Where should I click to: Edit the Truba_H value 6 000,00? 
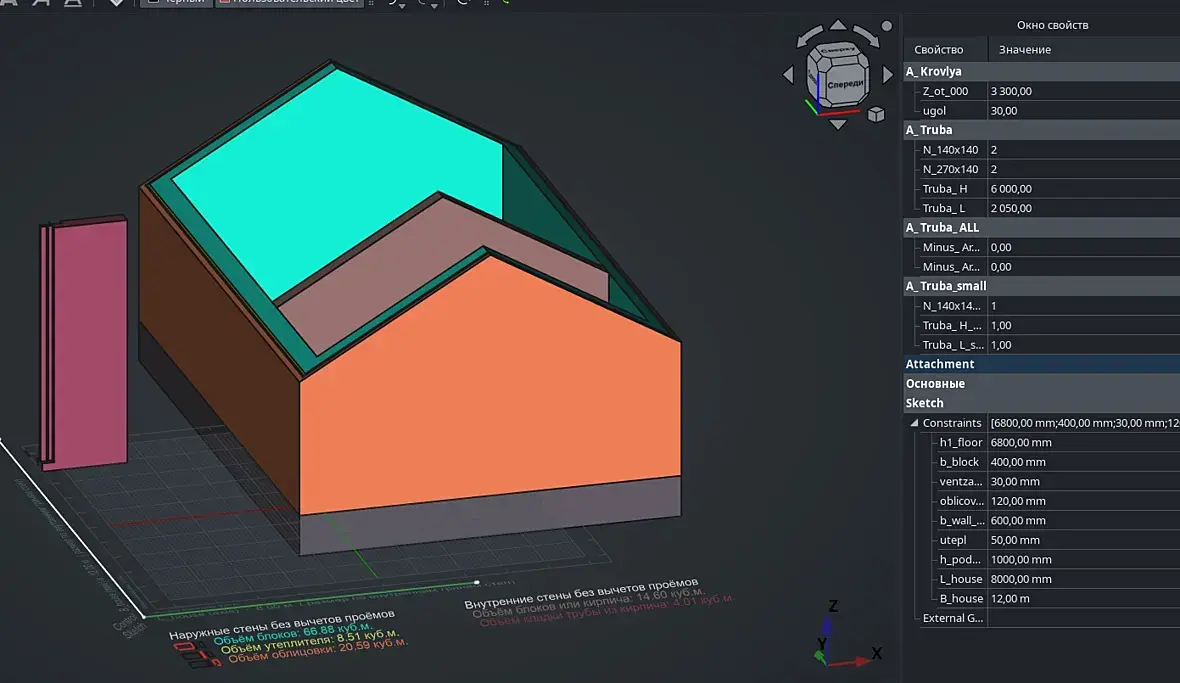pyautogui.click(x=1084, y=189)
